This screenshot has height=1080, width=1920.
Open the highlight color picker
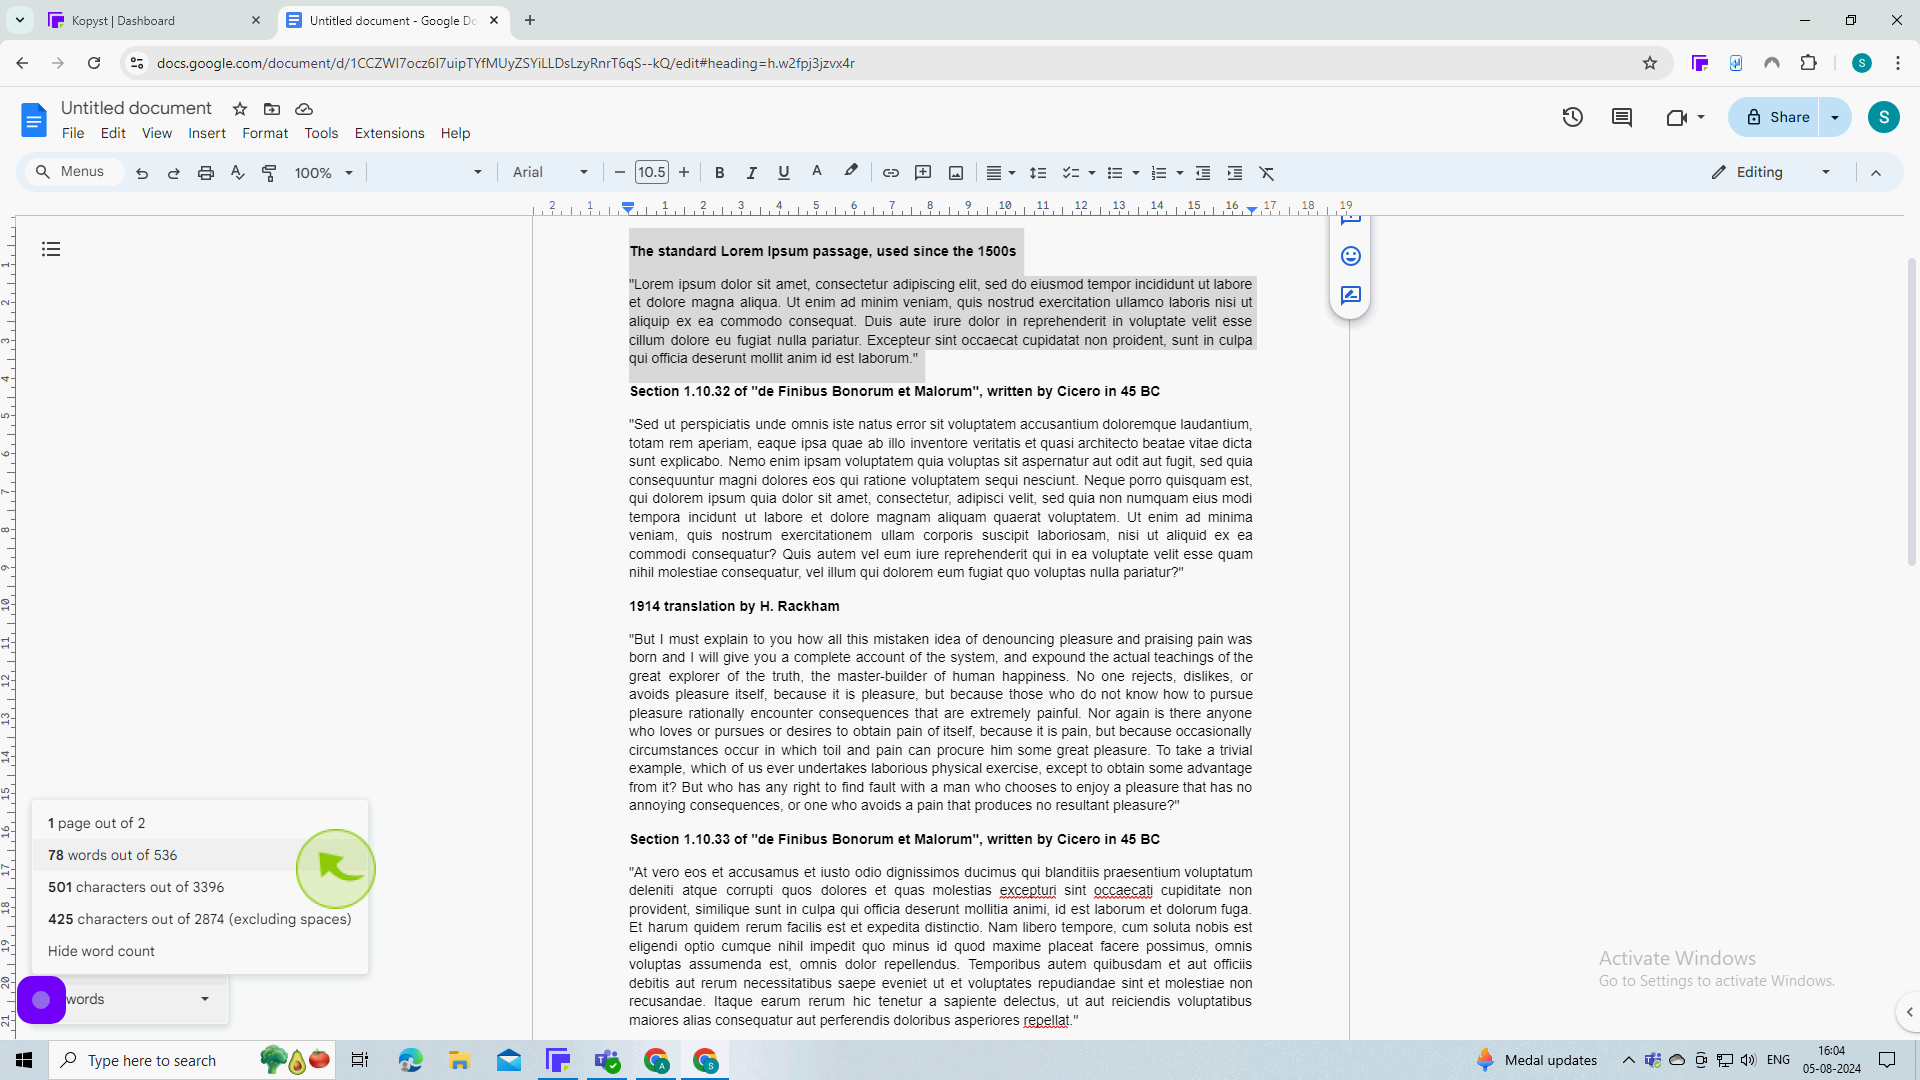(851, 173)
